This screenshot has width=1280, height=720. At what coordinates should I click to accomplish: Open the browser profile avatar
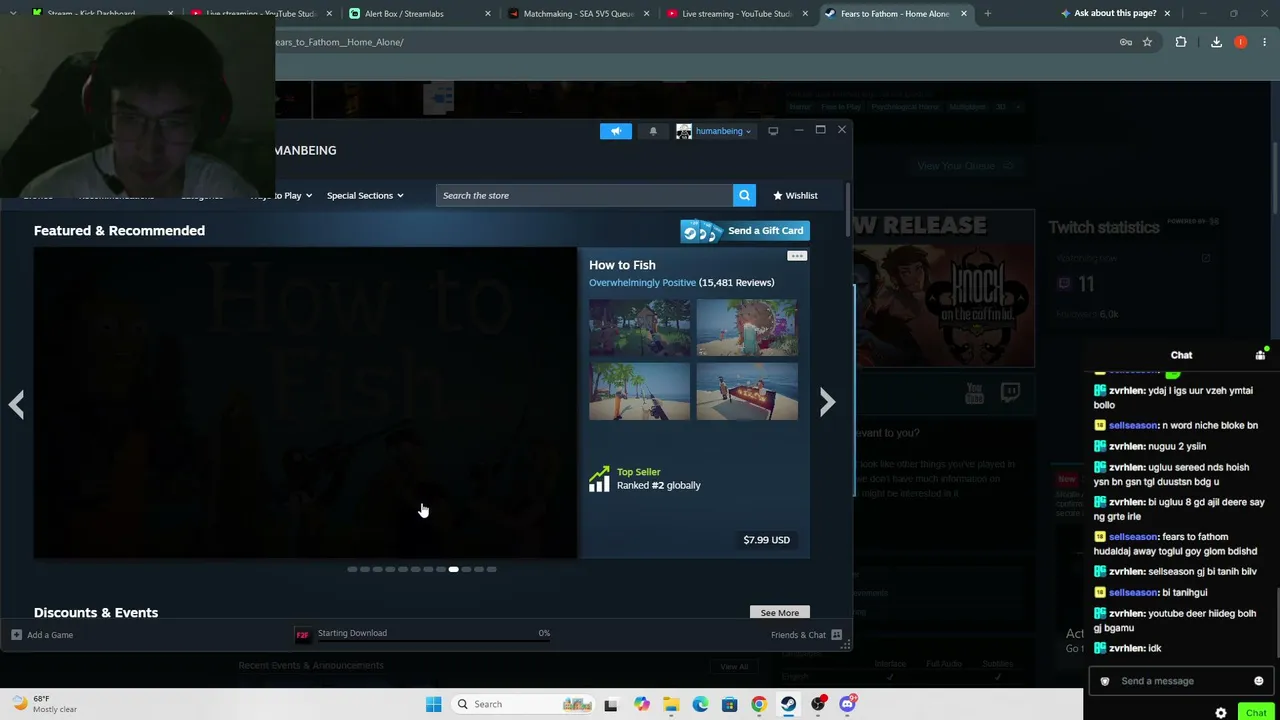[1241, 42]
